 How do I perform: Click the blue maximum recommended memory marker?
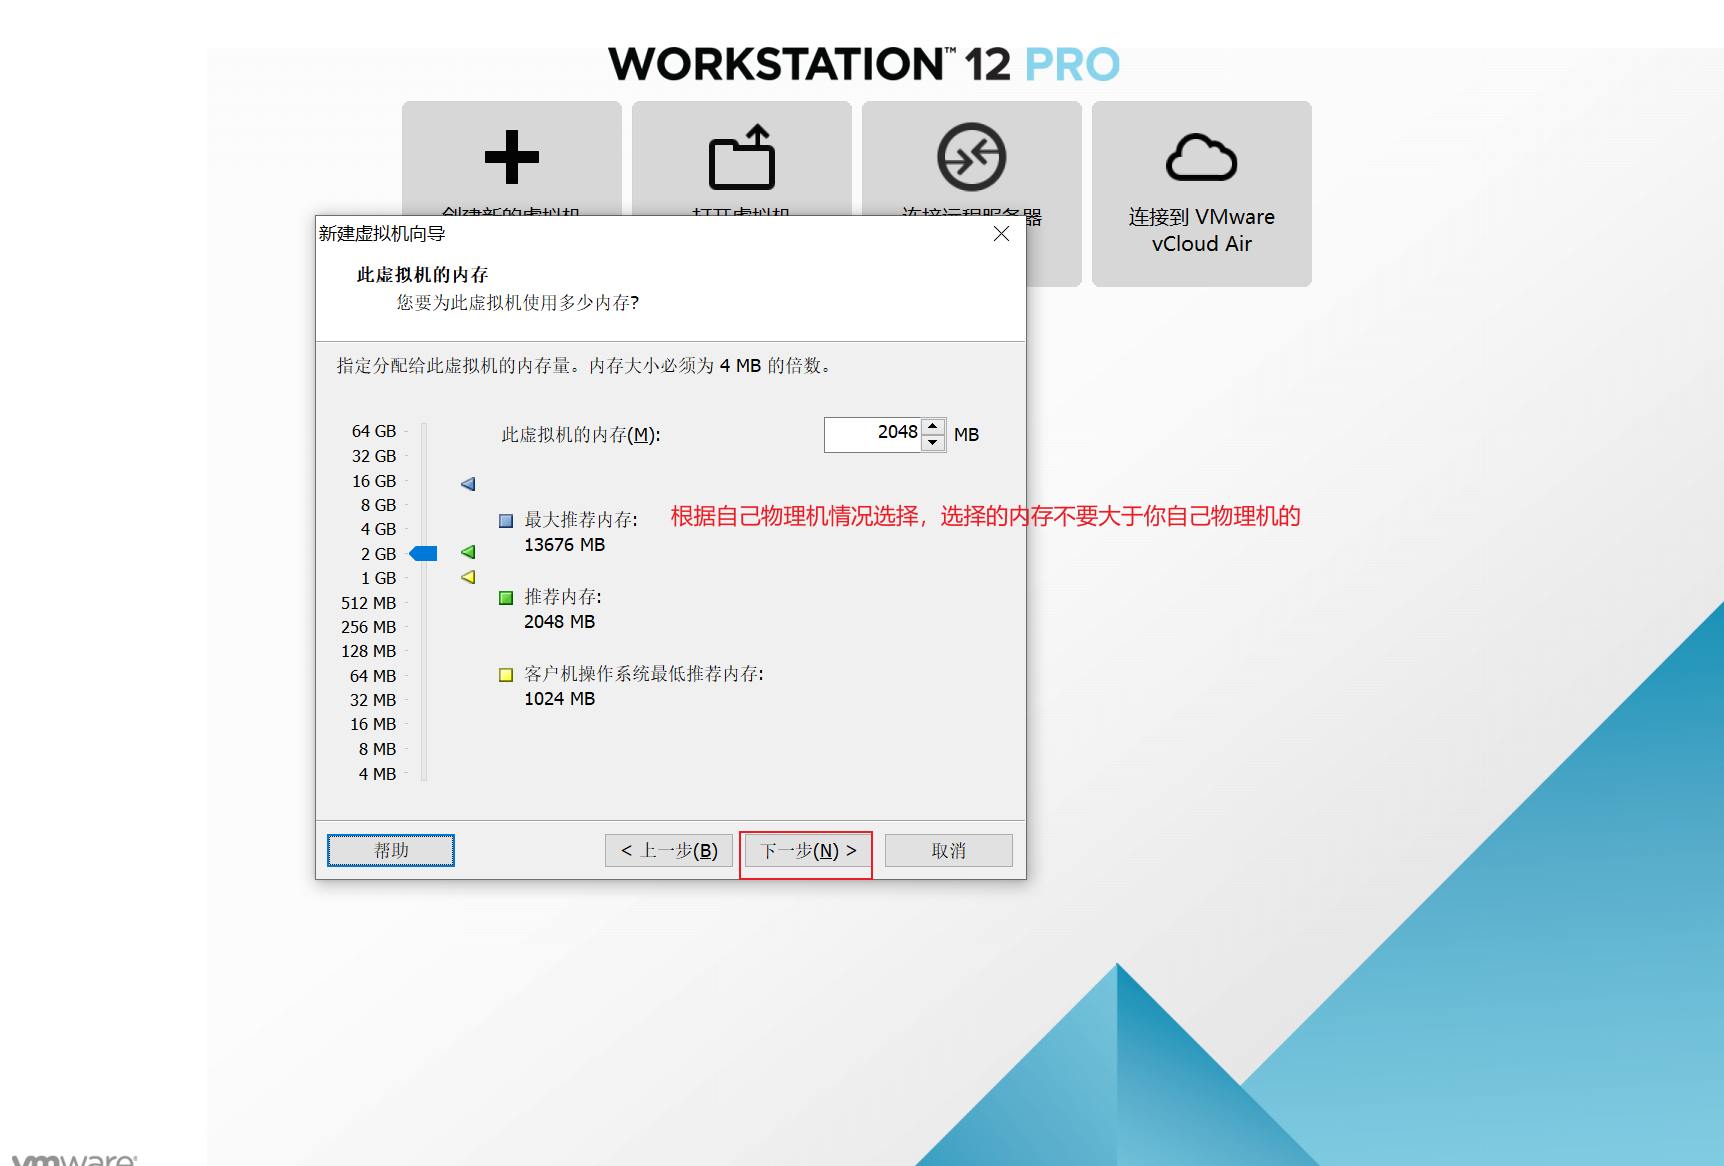tap(468, 484)
